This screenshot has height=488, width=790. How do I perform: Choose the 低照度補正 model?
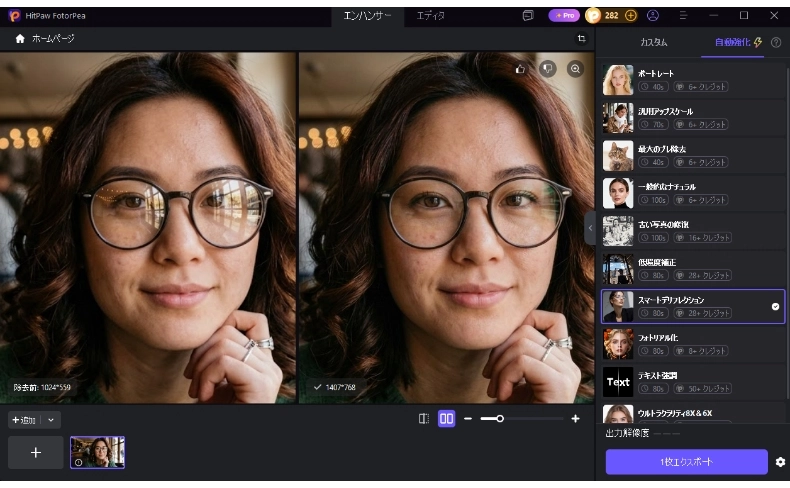click(693, 269)
